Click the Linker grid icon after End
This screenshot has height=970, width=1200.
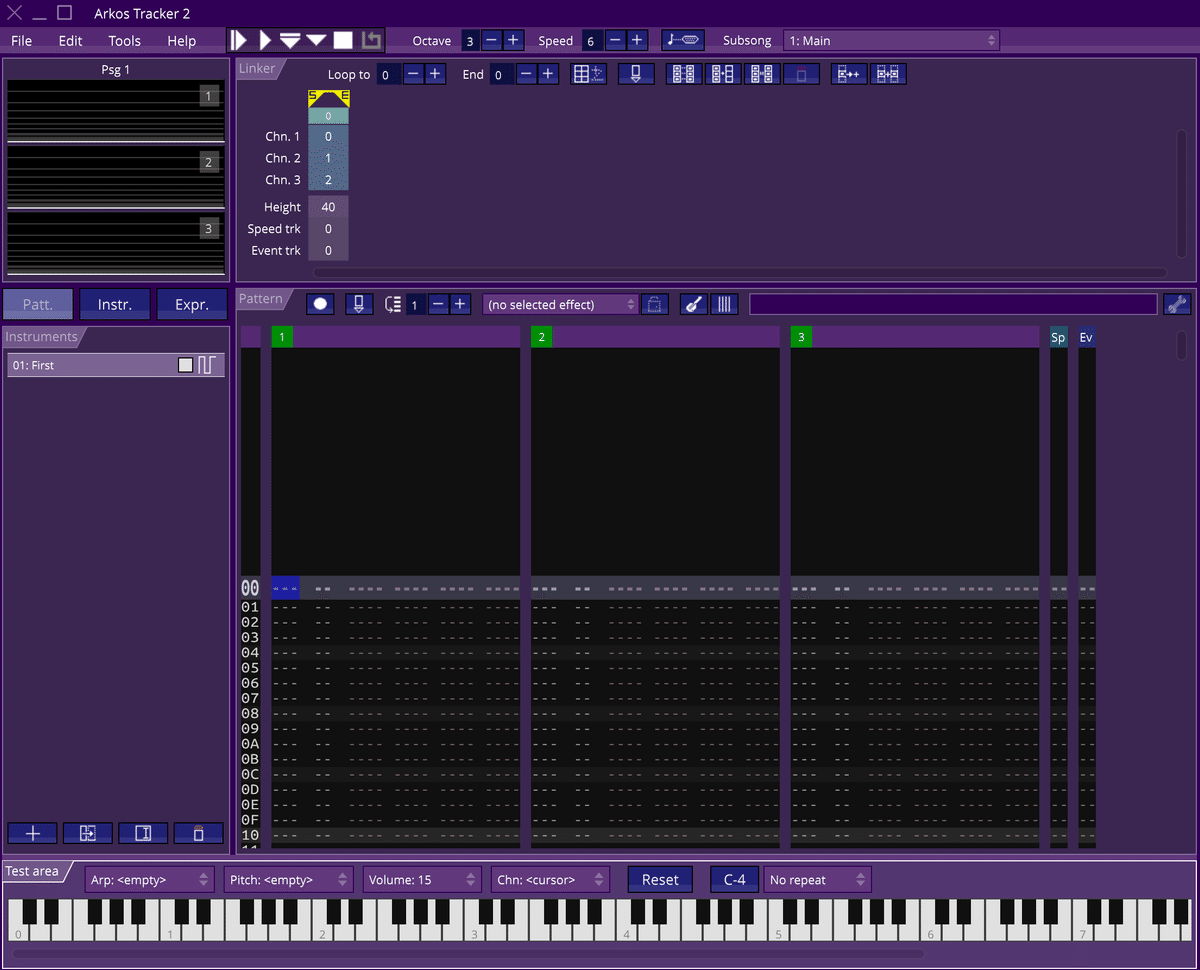click(588, 74)
